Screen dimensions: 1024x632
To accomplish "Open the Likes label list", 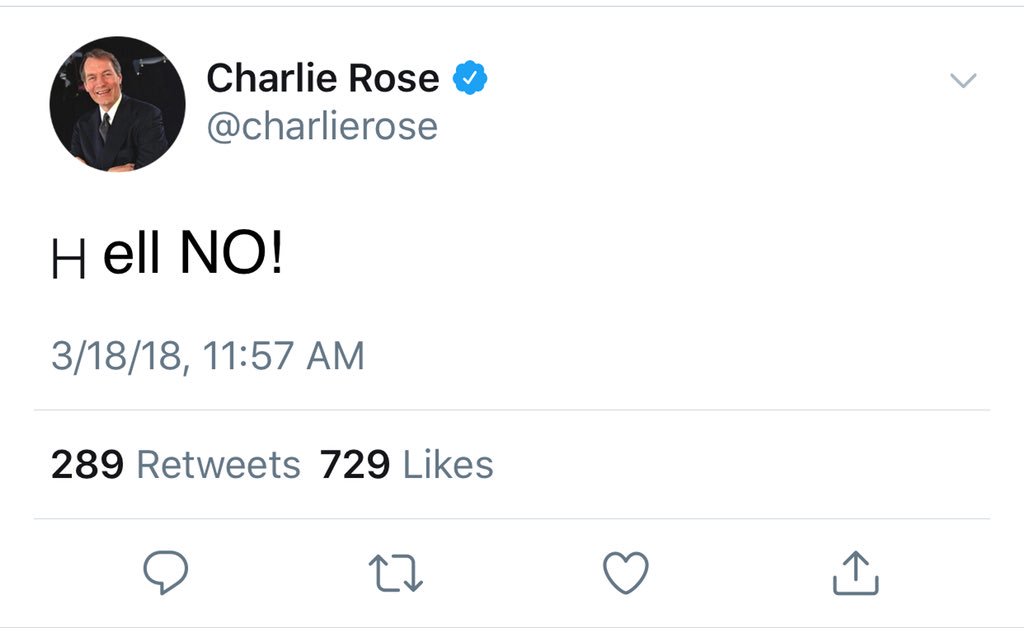I will (x=448, y=465).
